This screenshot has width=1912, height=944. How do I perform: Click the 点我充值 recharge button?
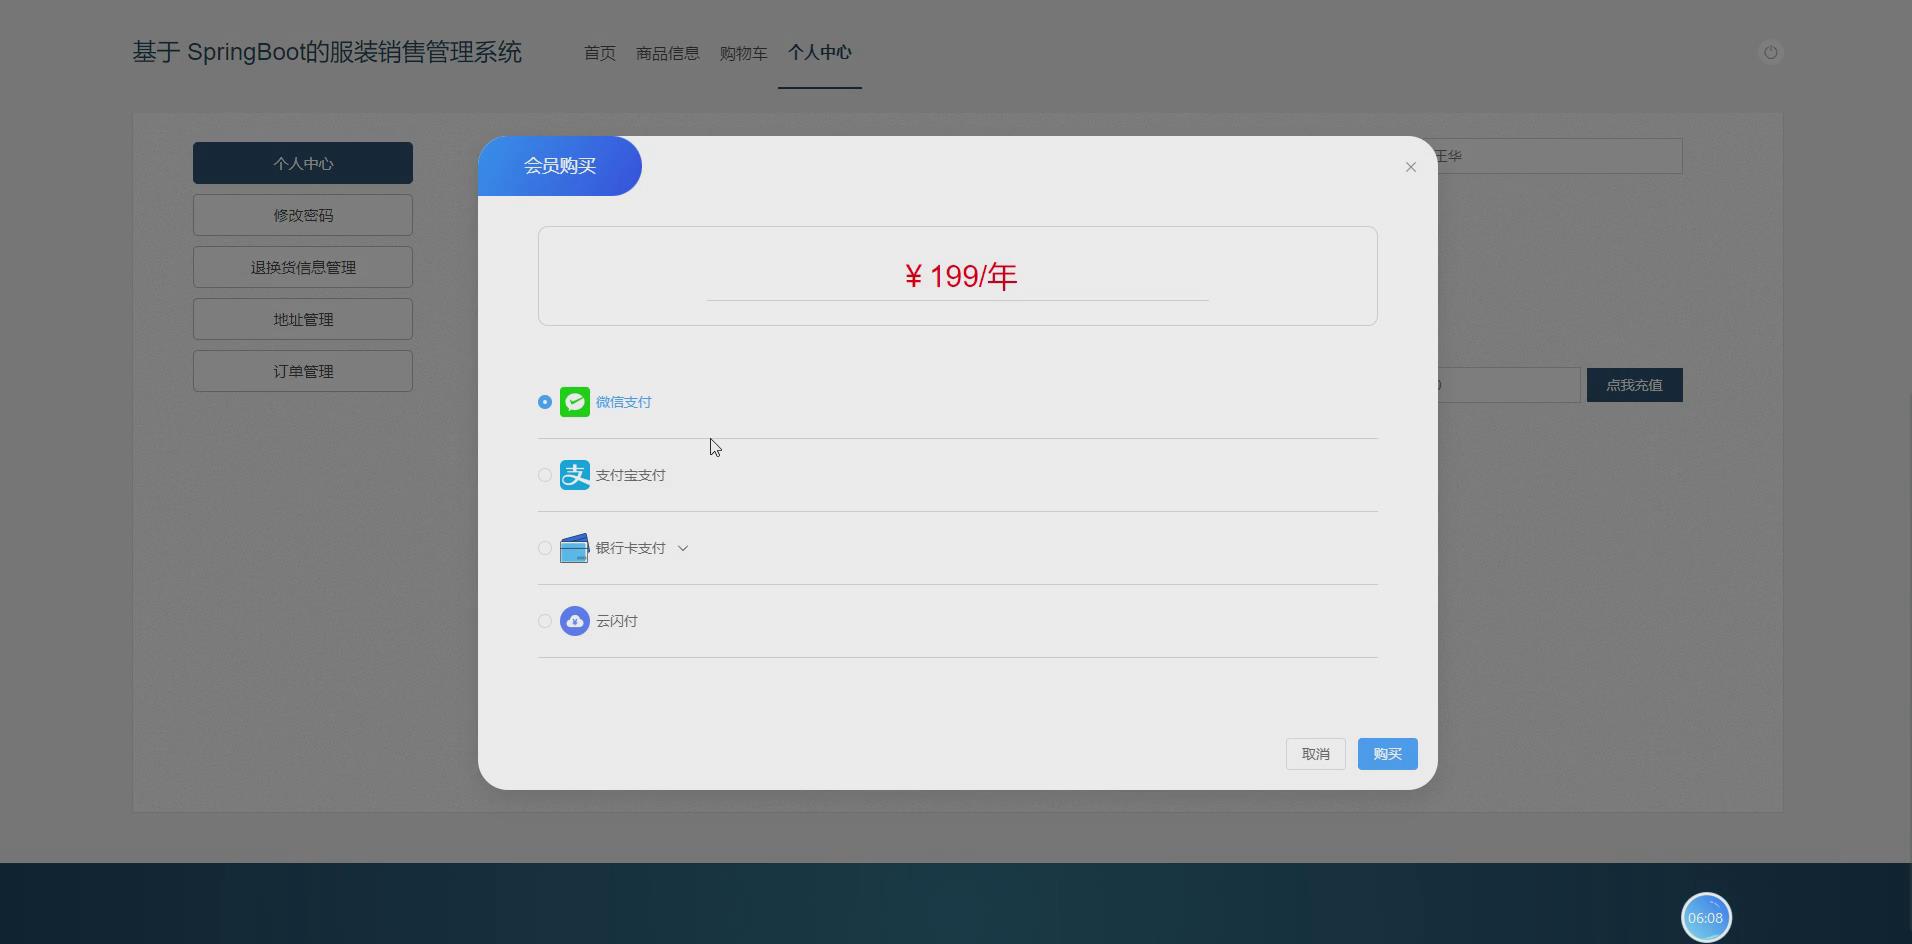(1634, 385)
